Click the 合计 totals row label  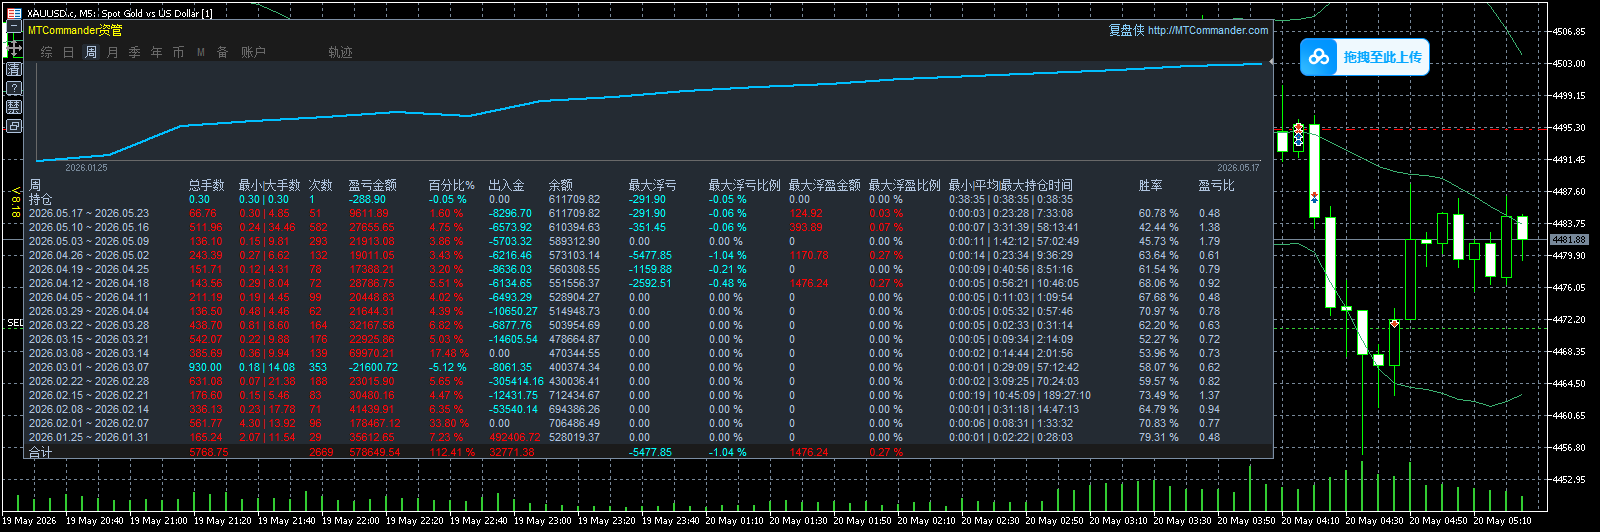click(40, 452)
